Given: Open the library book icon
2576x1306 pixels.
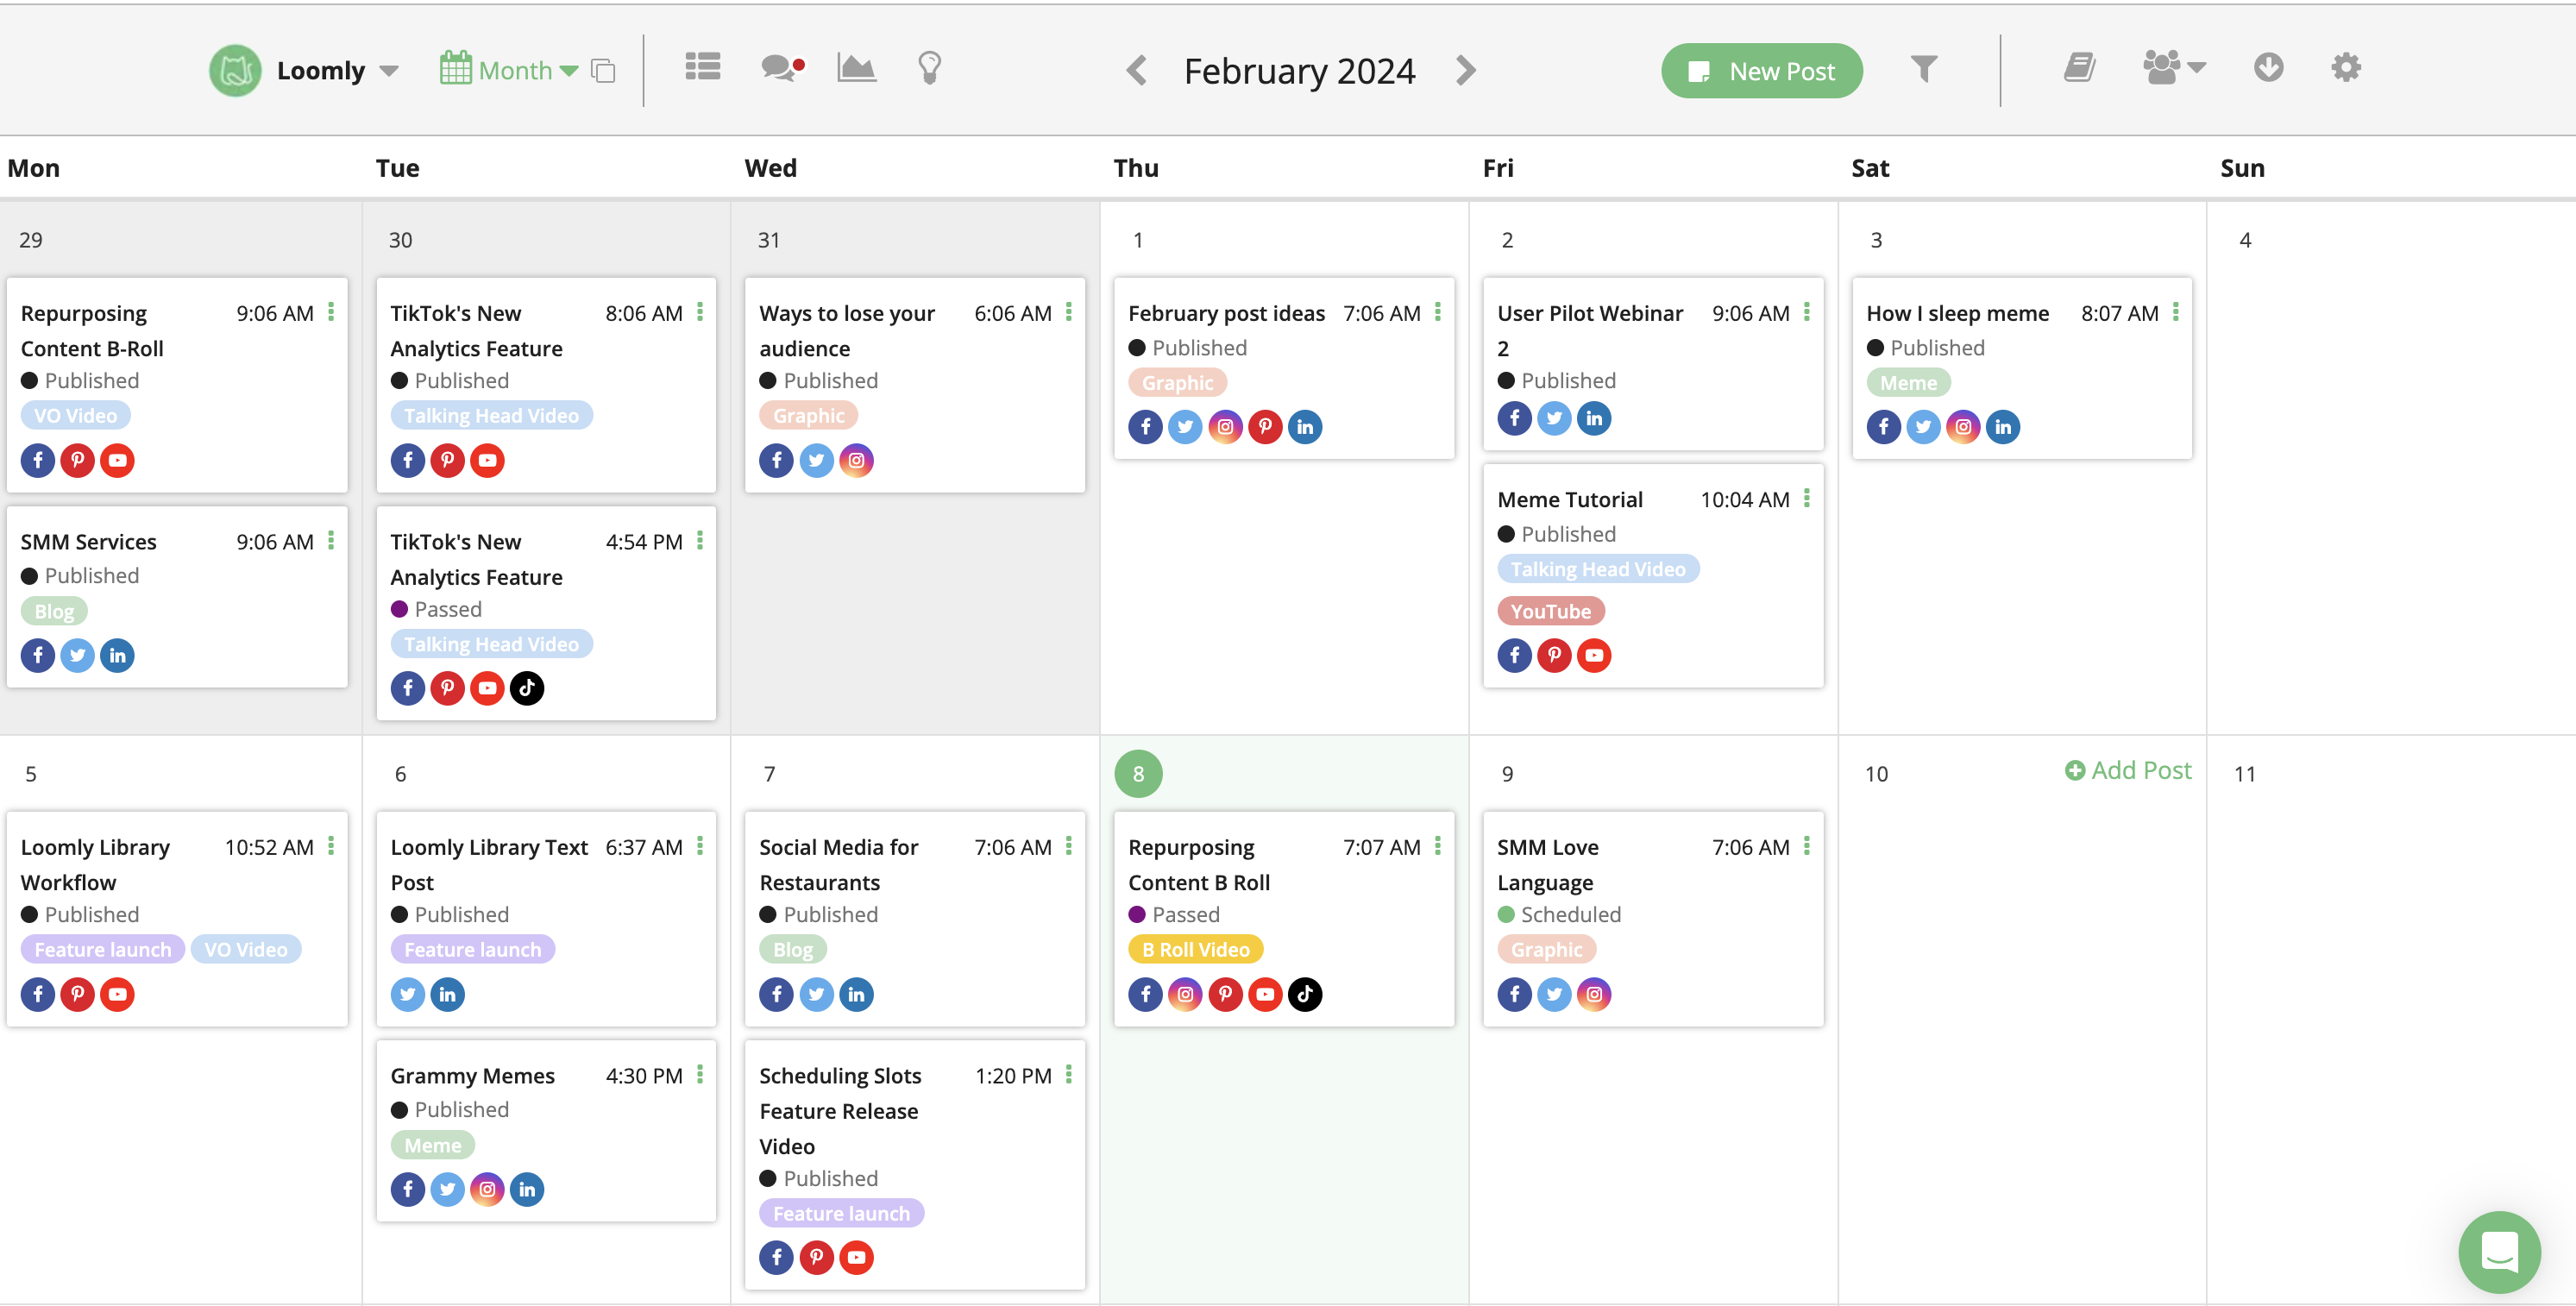Looking at the screenshot, I should point(2079,68).
